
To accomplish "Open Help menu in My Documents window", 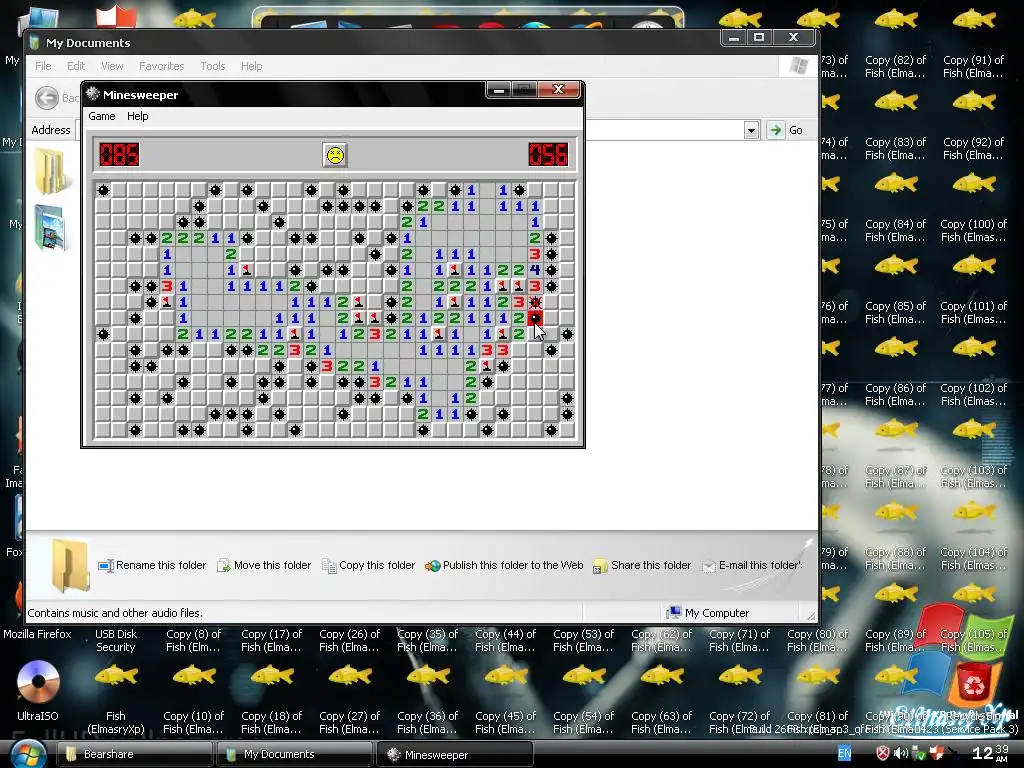I will point(251,66).
